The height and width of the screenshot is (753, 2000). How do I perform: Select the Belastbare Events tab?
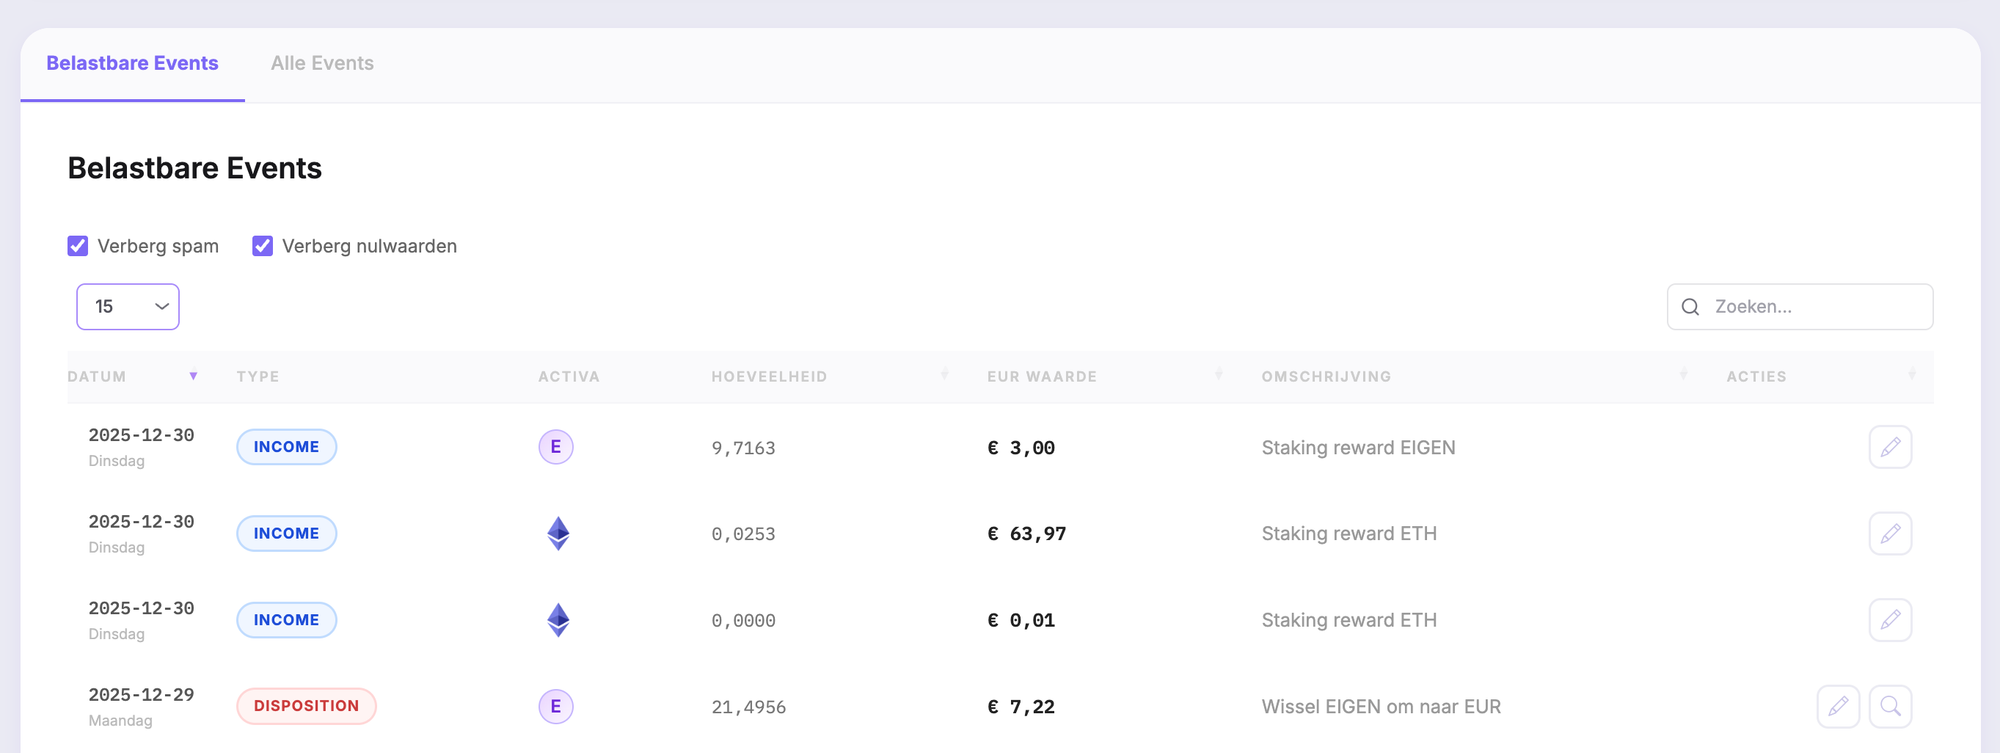tap(132, 63)
